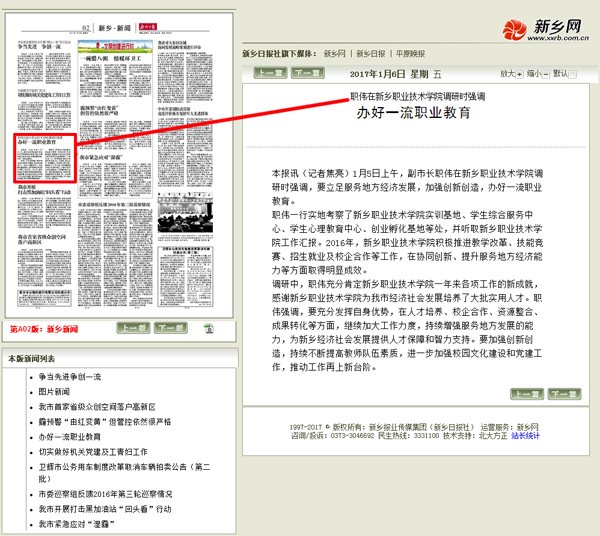The image size is (600, 536).
Task: Click top 下一篇 next article button
Action: point(302,74)
